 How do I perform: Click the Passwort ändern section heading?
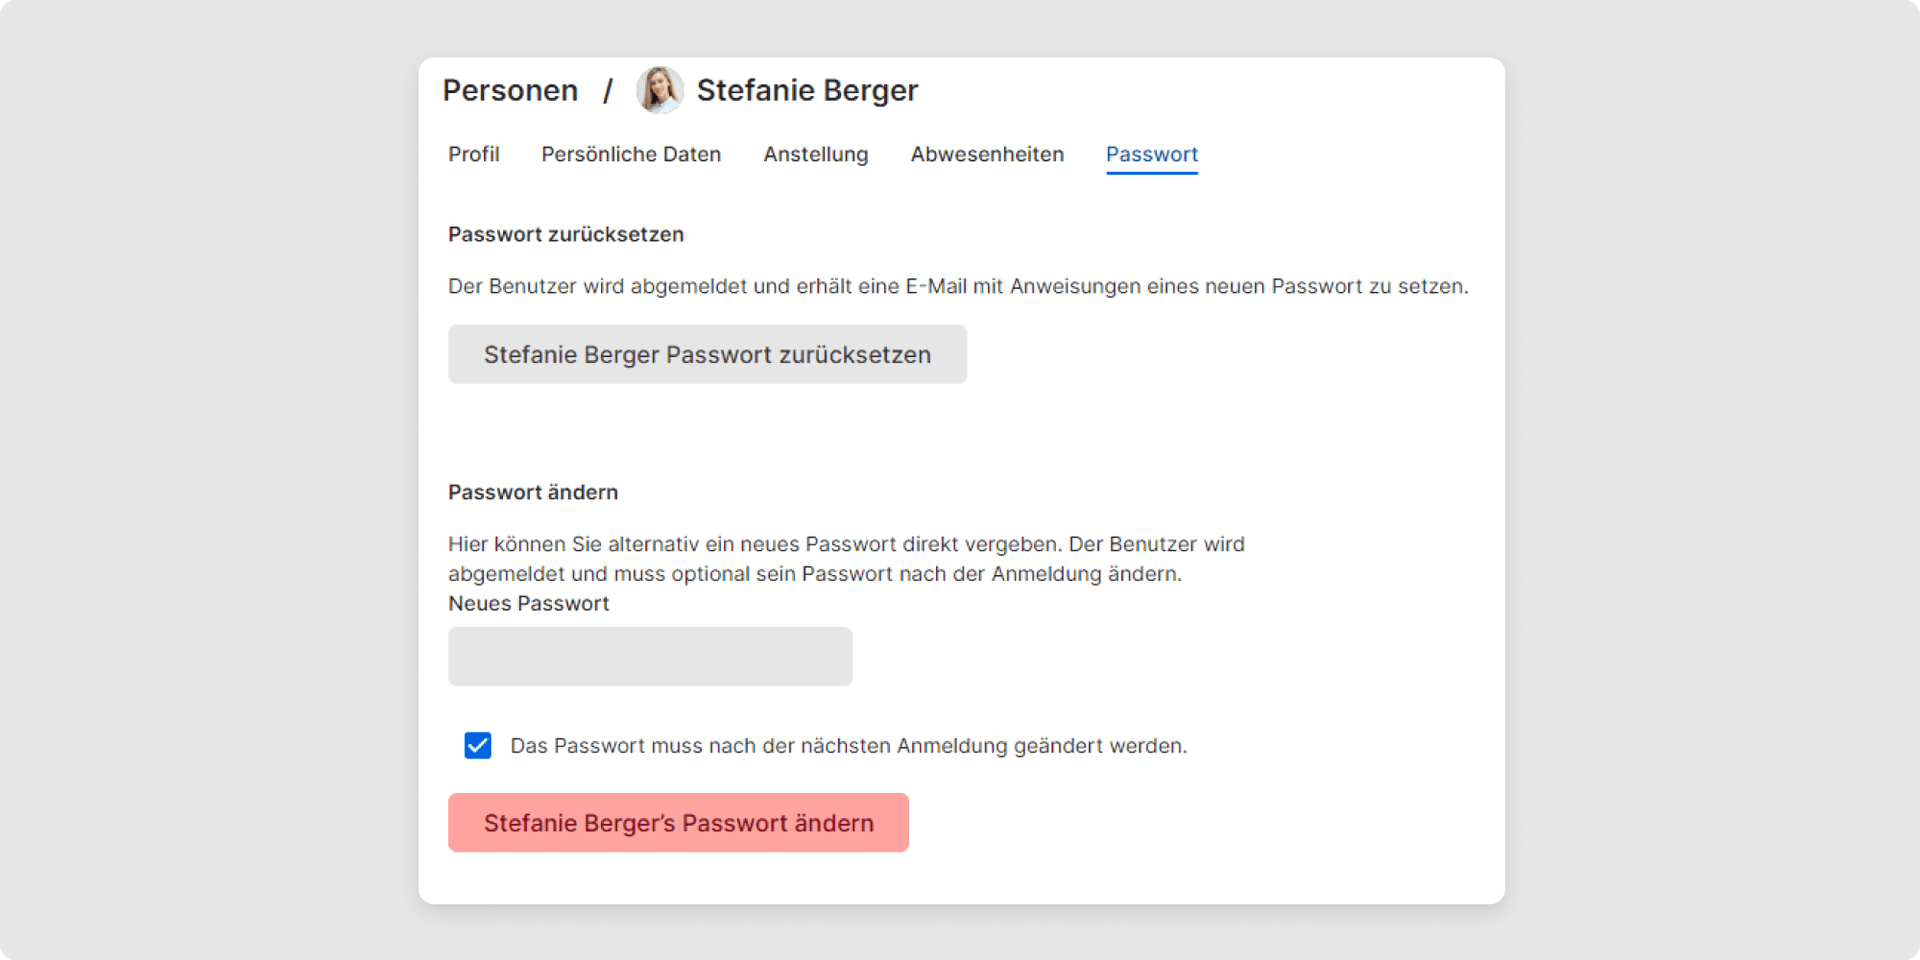point(533,492)
